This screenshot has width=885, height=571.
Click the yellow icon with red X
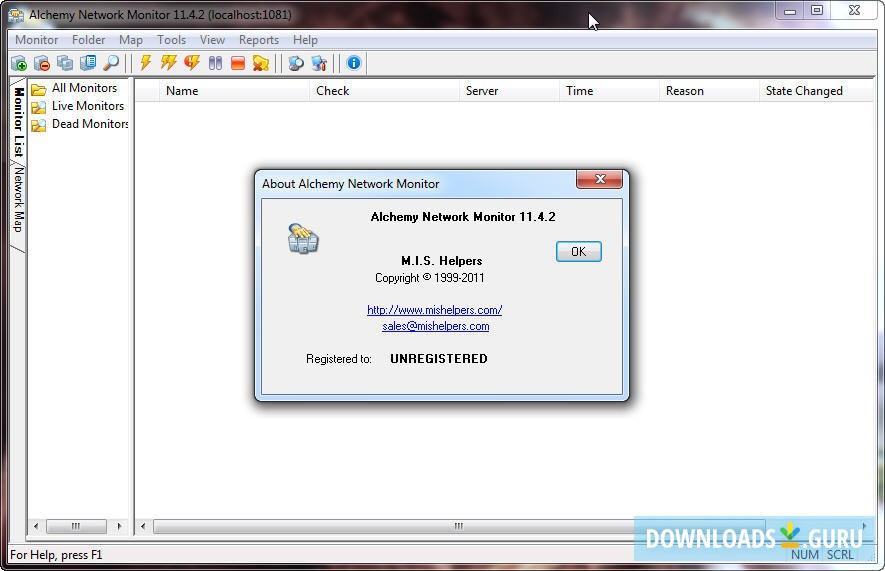pos(261,63)
